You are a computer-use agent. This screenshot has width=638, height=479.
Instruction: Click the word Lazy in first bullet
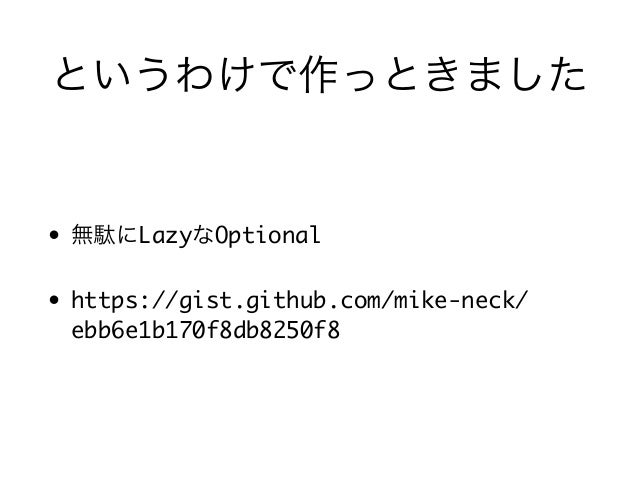point(164,236)
